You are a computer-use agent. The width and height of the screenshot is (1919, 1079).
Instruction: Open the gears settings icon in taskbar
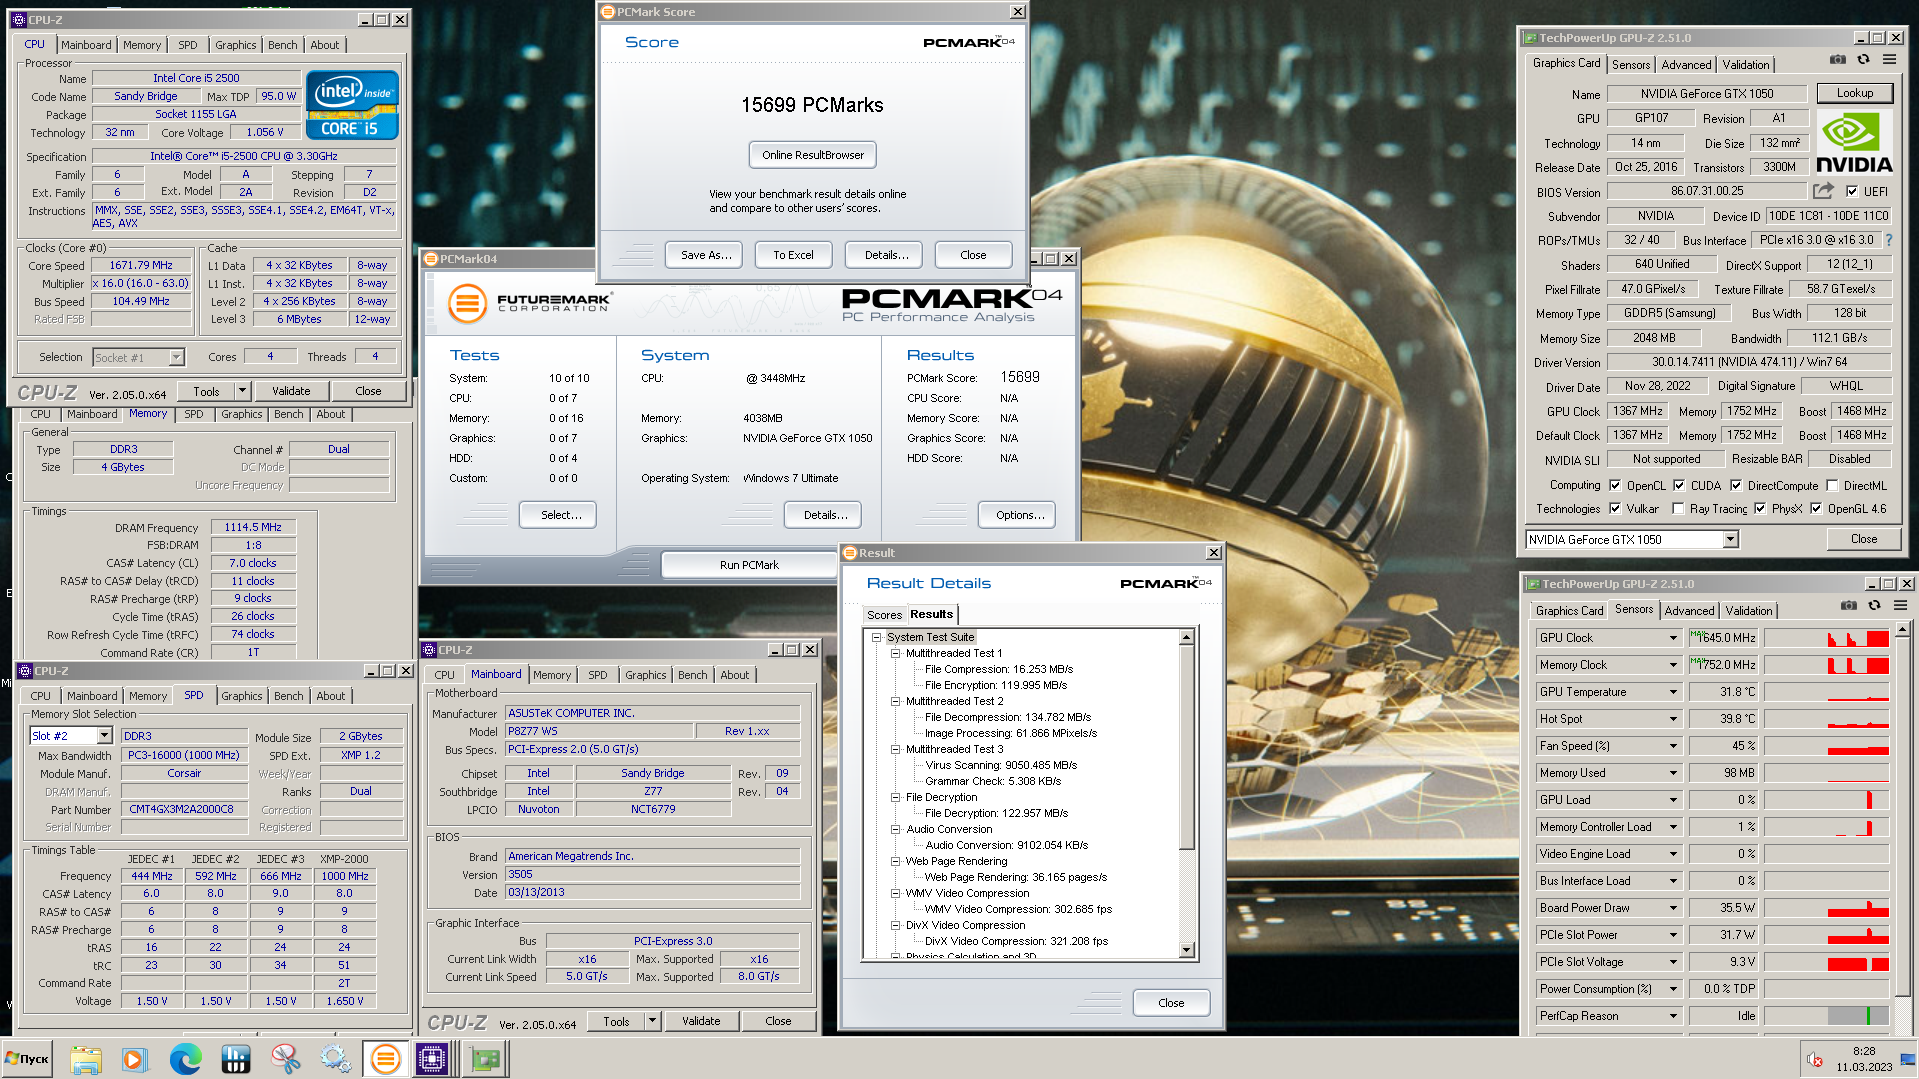[x=336, y=1058]
